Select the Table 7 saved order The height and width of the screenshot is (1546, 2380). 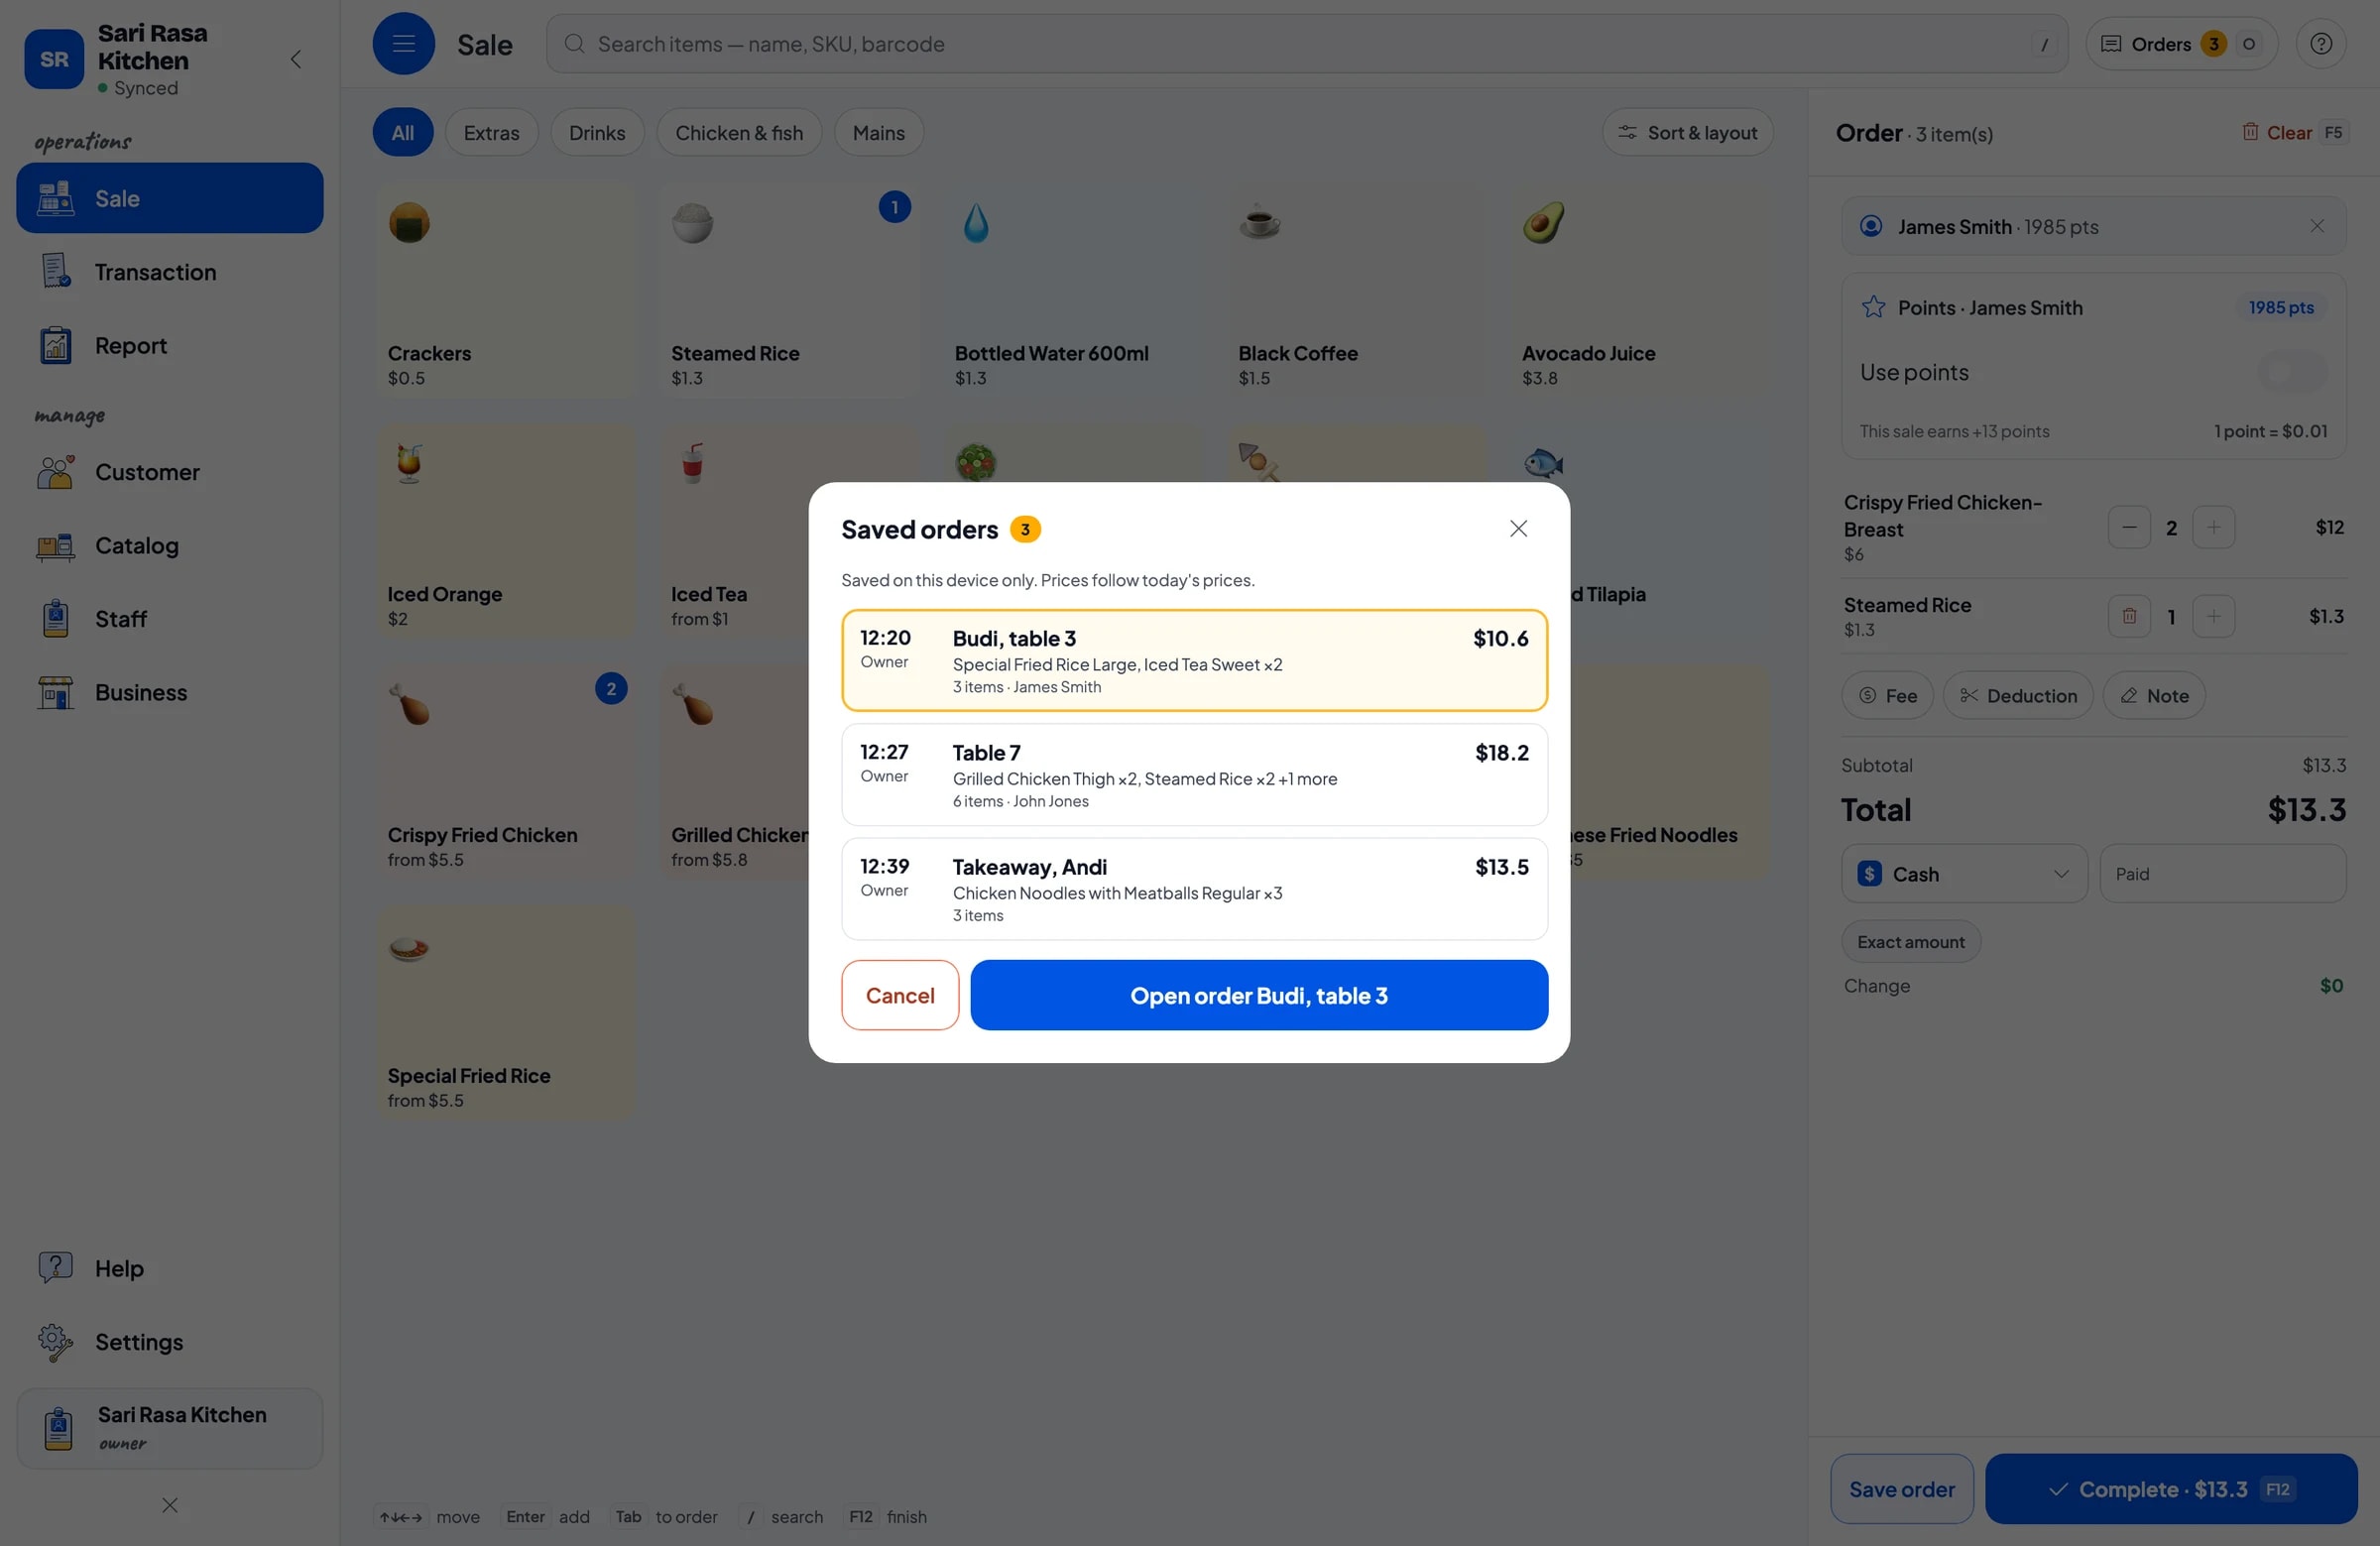click(1194, 775)
